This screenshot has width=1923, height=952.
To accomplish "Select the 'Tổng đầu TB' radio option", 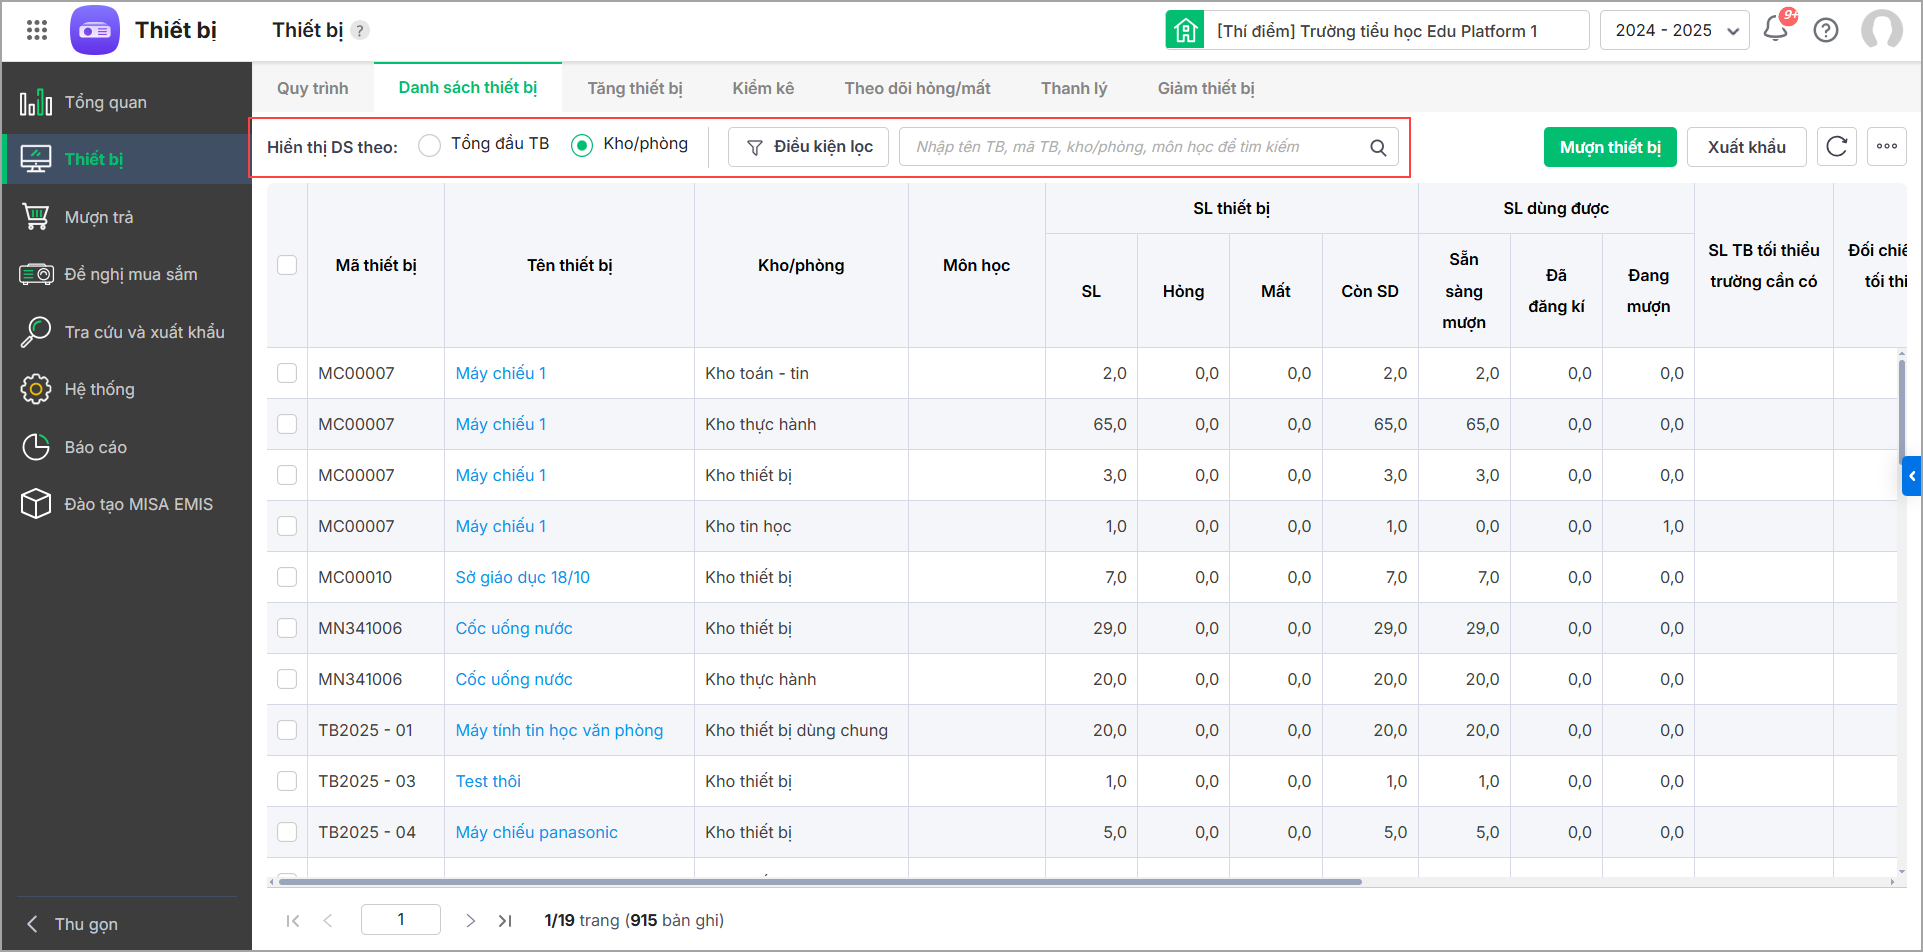I will 430,146.
